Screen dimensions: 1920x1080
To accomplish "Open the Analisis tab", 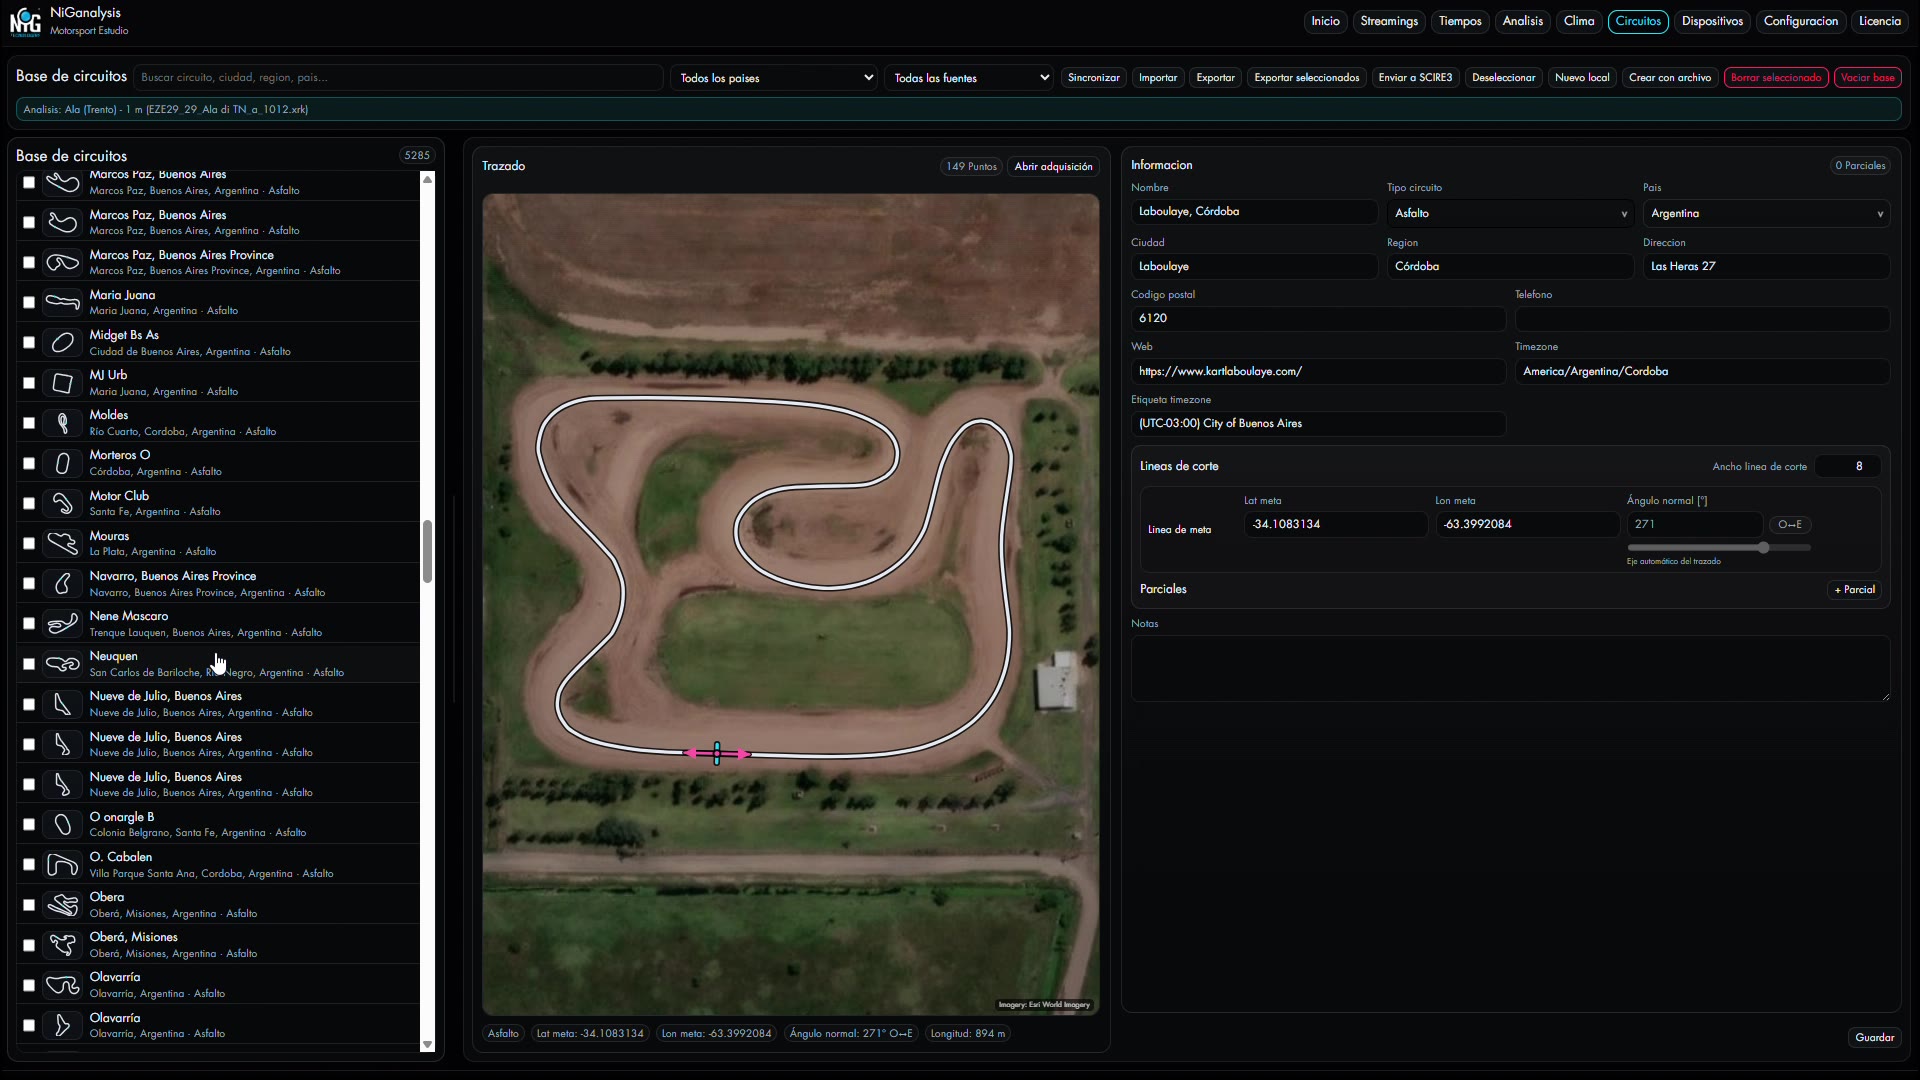I will 1522,21.
